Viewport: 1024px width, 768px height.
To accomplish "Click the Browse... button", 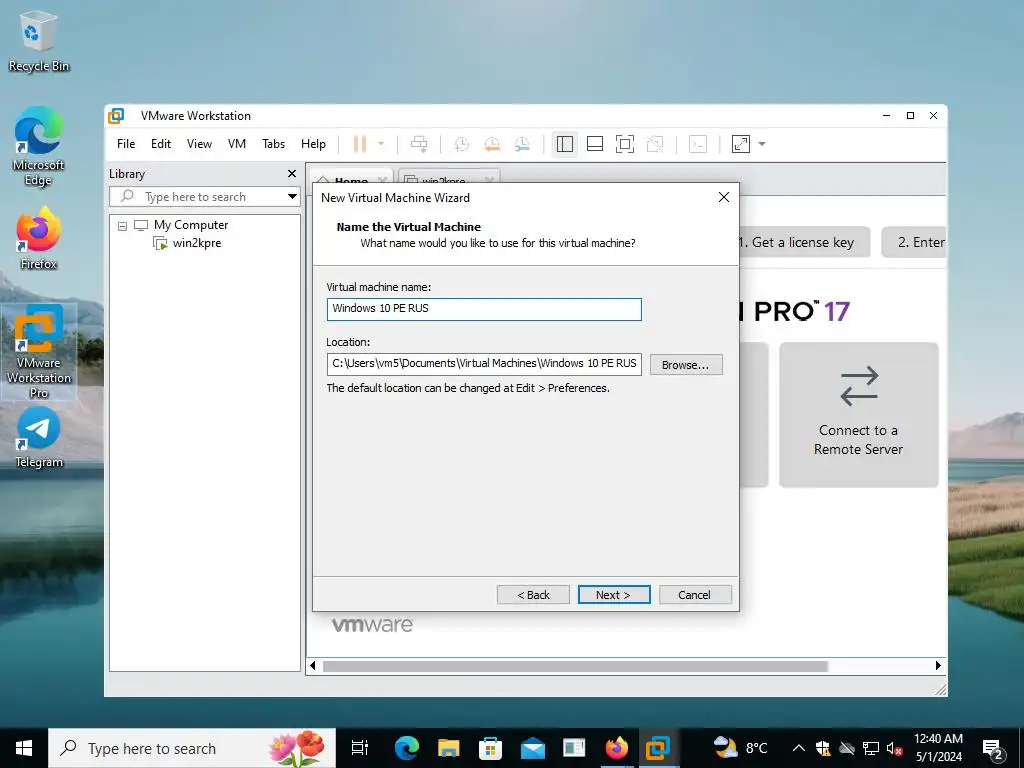I will point(686,365).
